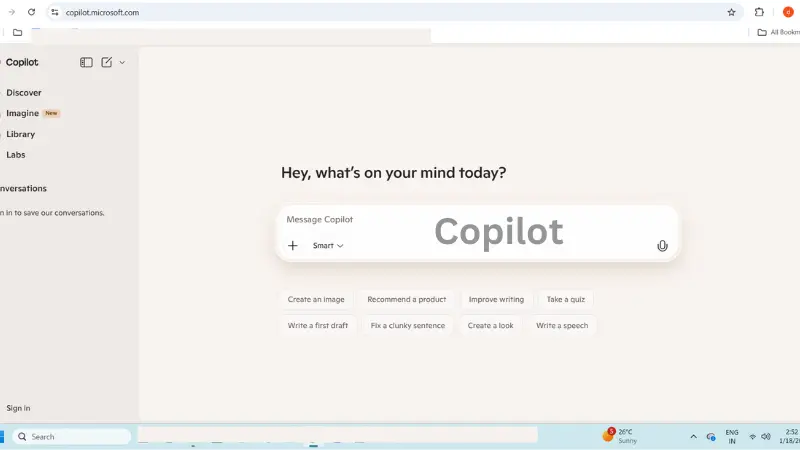The image size is (800, 450).
Task: Open the All Bookmarks folder
Action: [x=778, y=32]
